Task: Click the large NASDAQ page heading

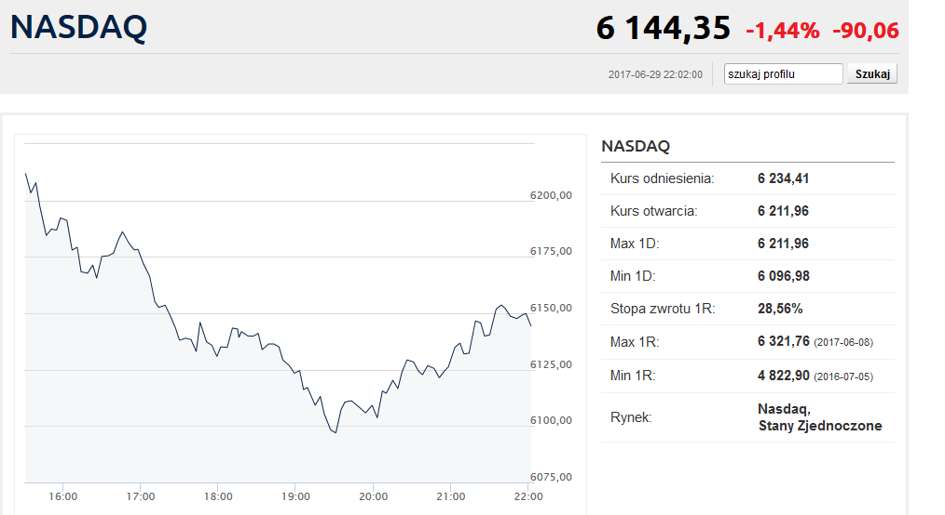Action: [x=78, y=27]
